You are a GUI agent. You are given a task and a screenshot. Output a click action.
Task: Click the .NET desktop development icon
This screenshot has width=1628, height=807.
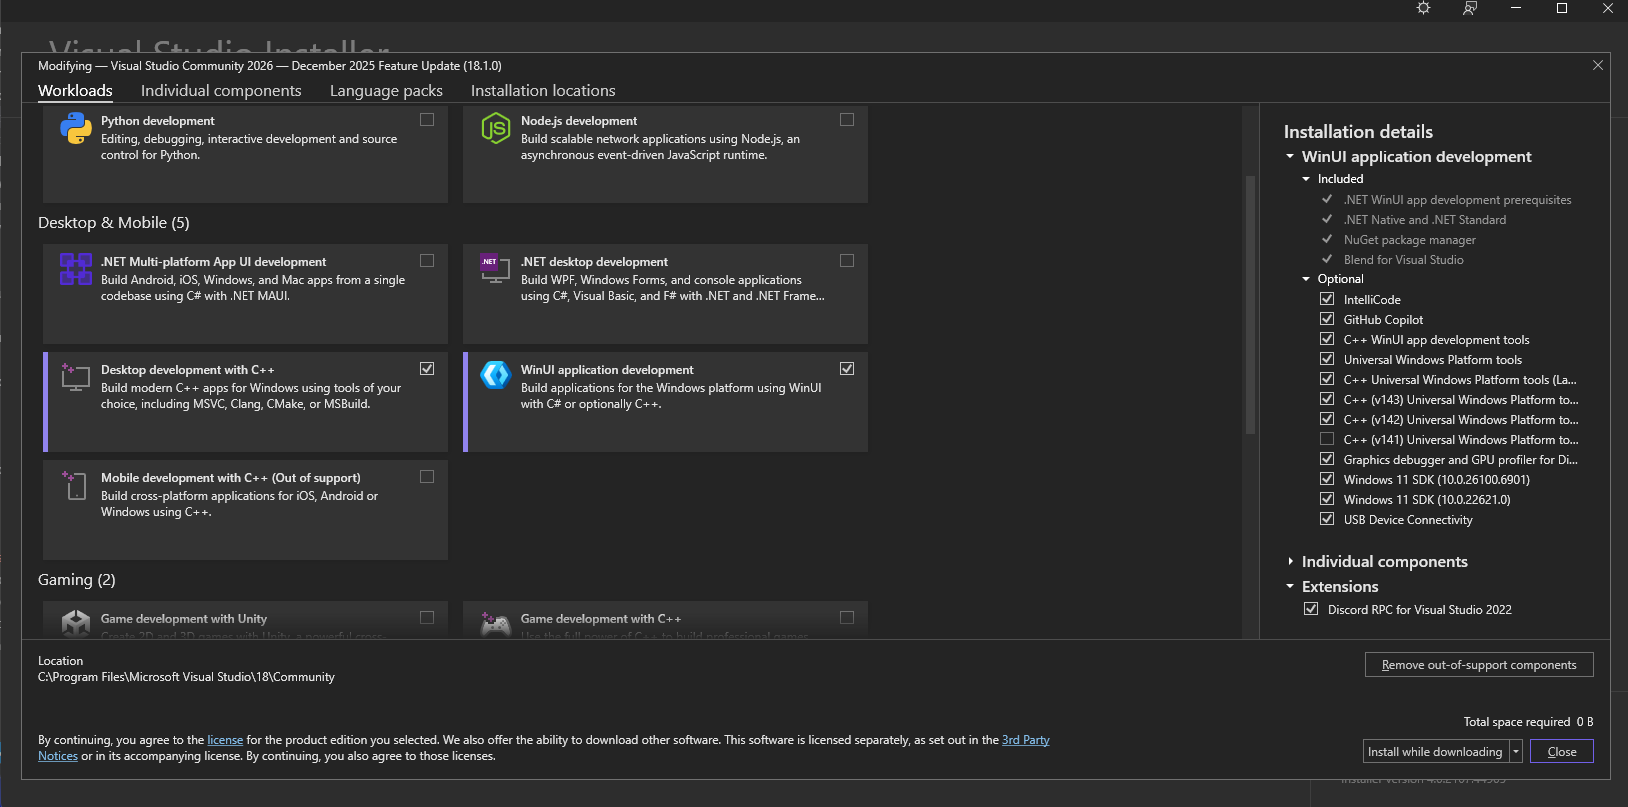(x=495, y=268)
